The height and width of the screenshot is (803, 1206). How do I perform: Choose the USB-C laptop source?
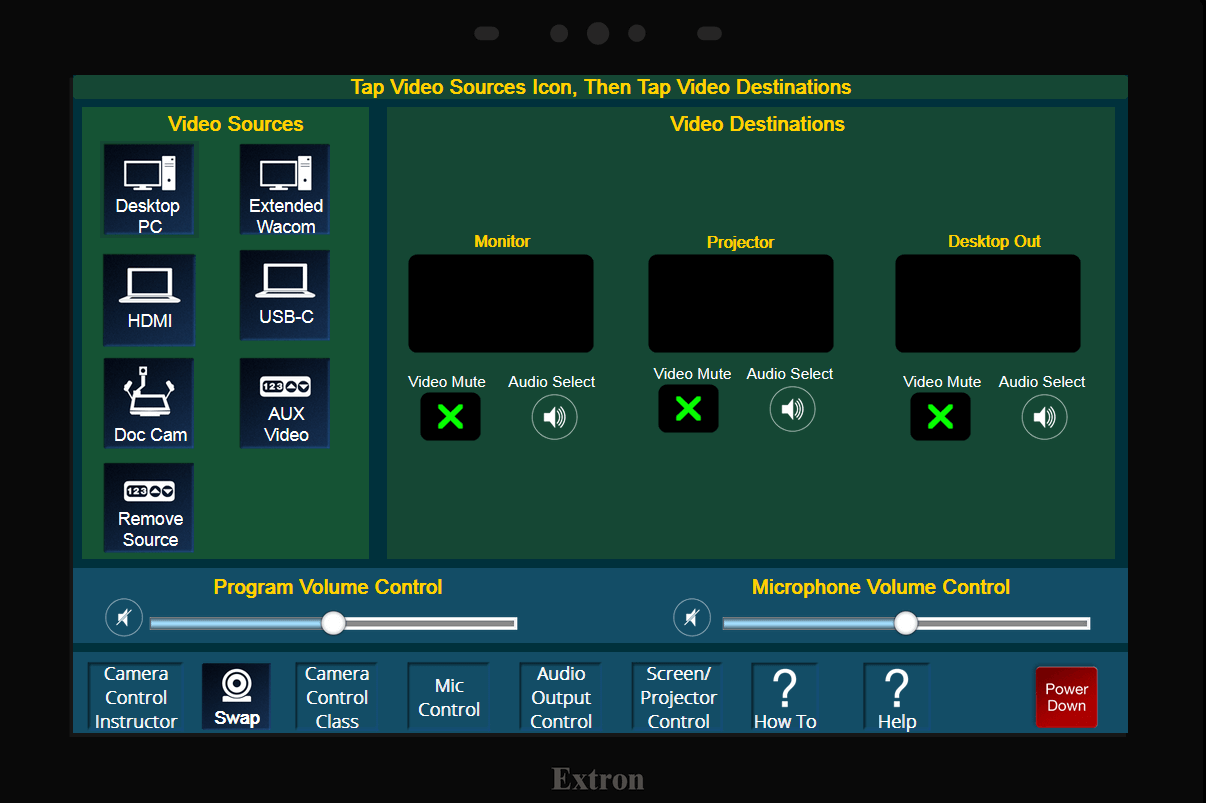tap(285, 295)
